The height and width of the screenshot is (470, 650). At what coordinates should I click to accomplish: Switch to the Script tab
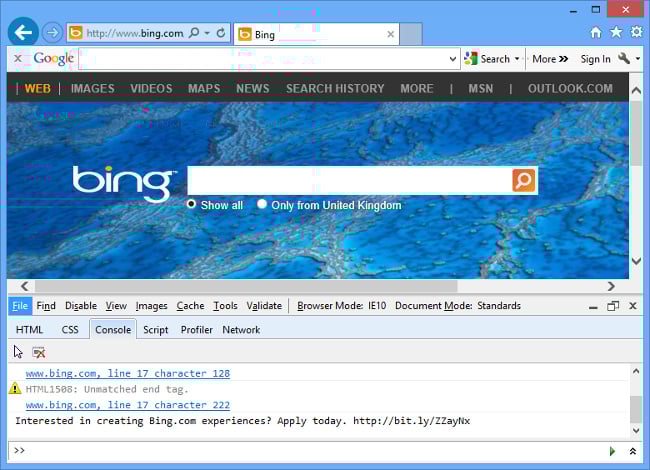[156, 330]
